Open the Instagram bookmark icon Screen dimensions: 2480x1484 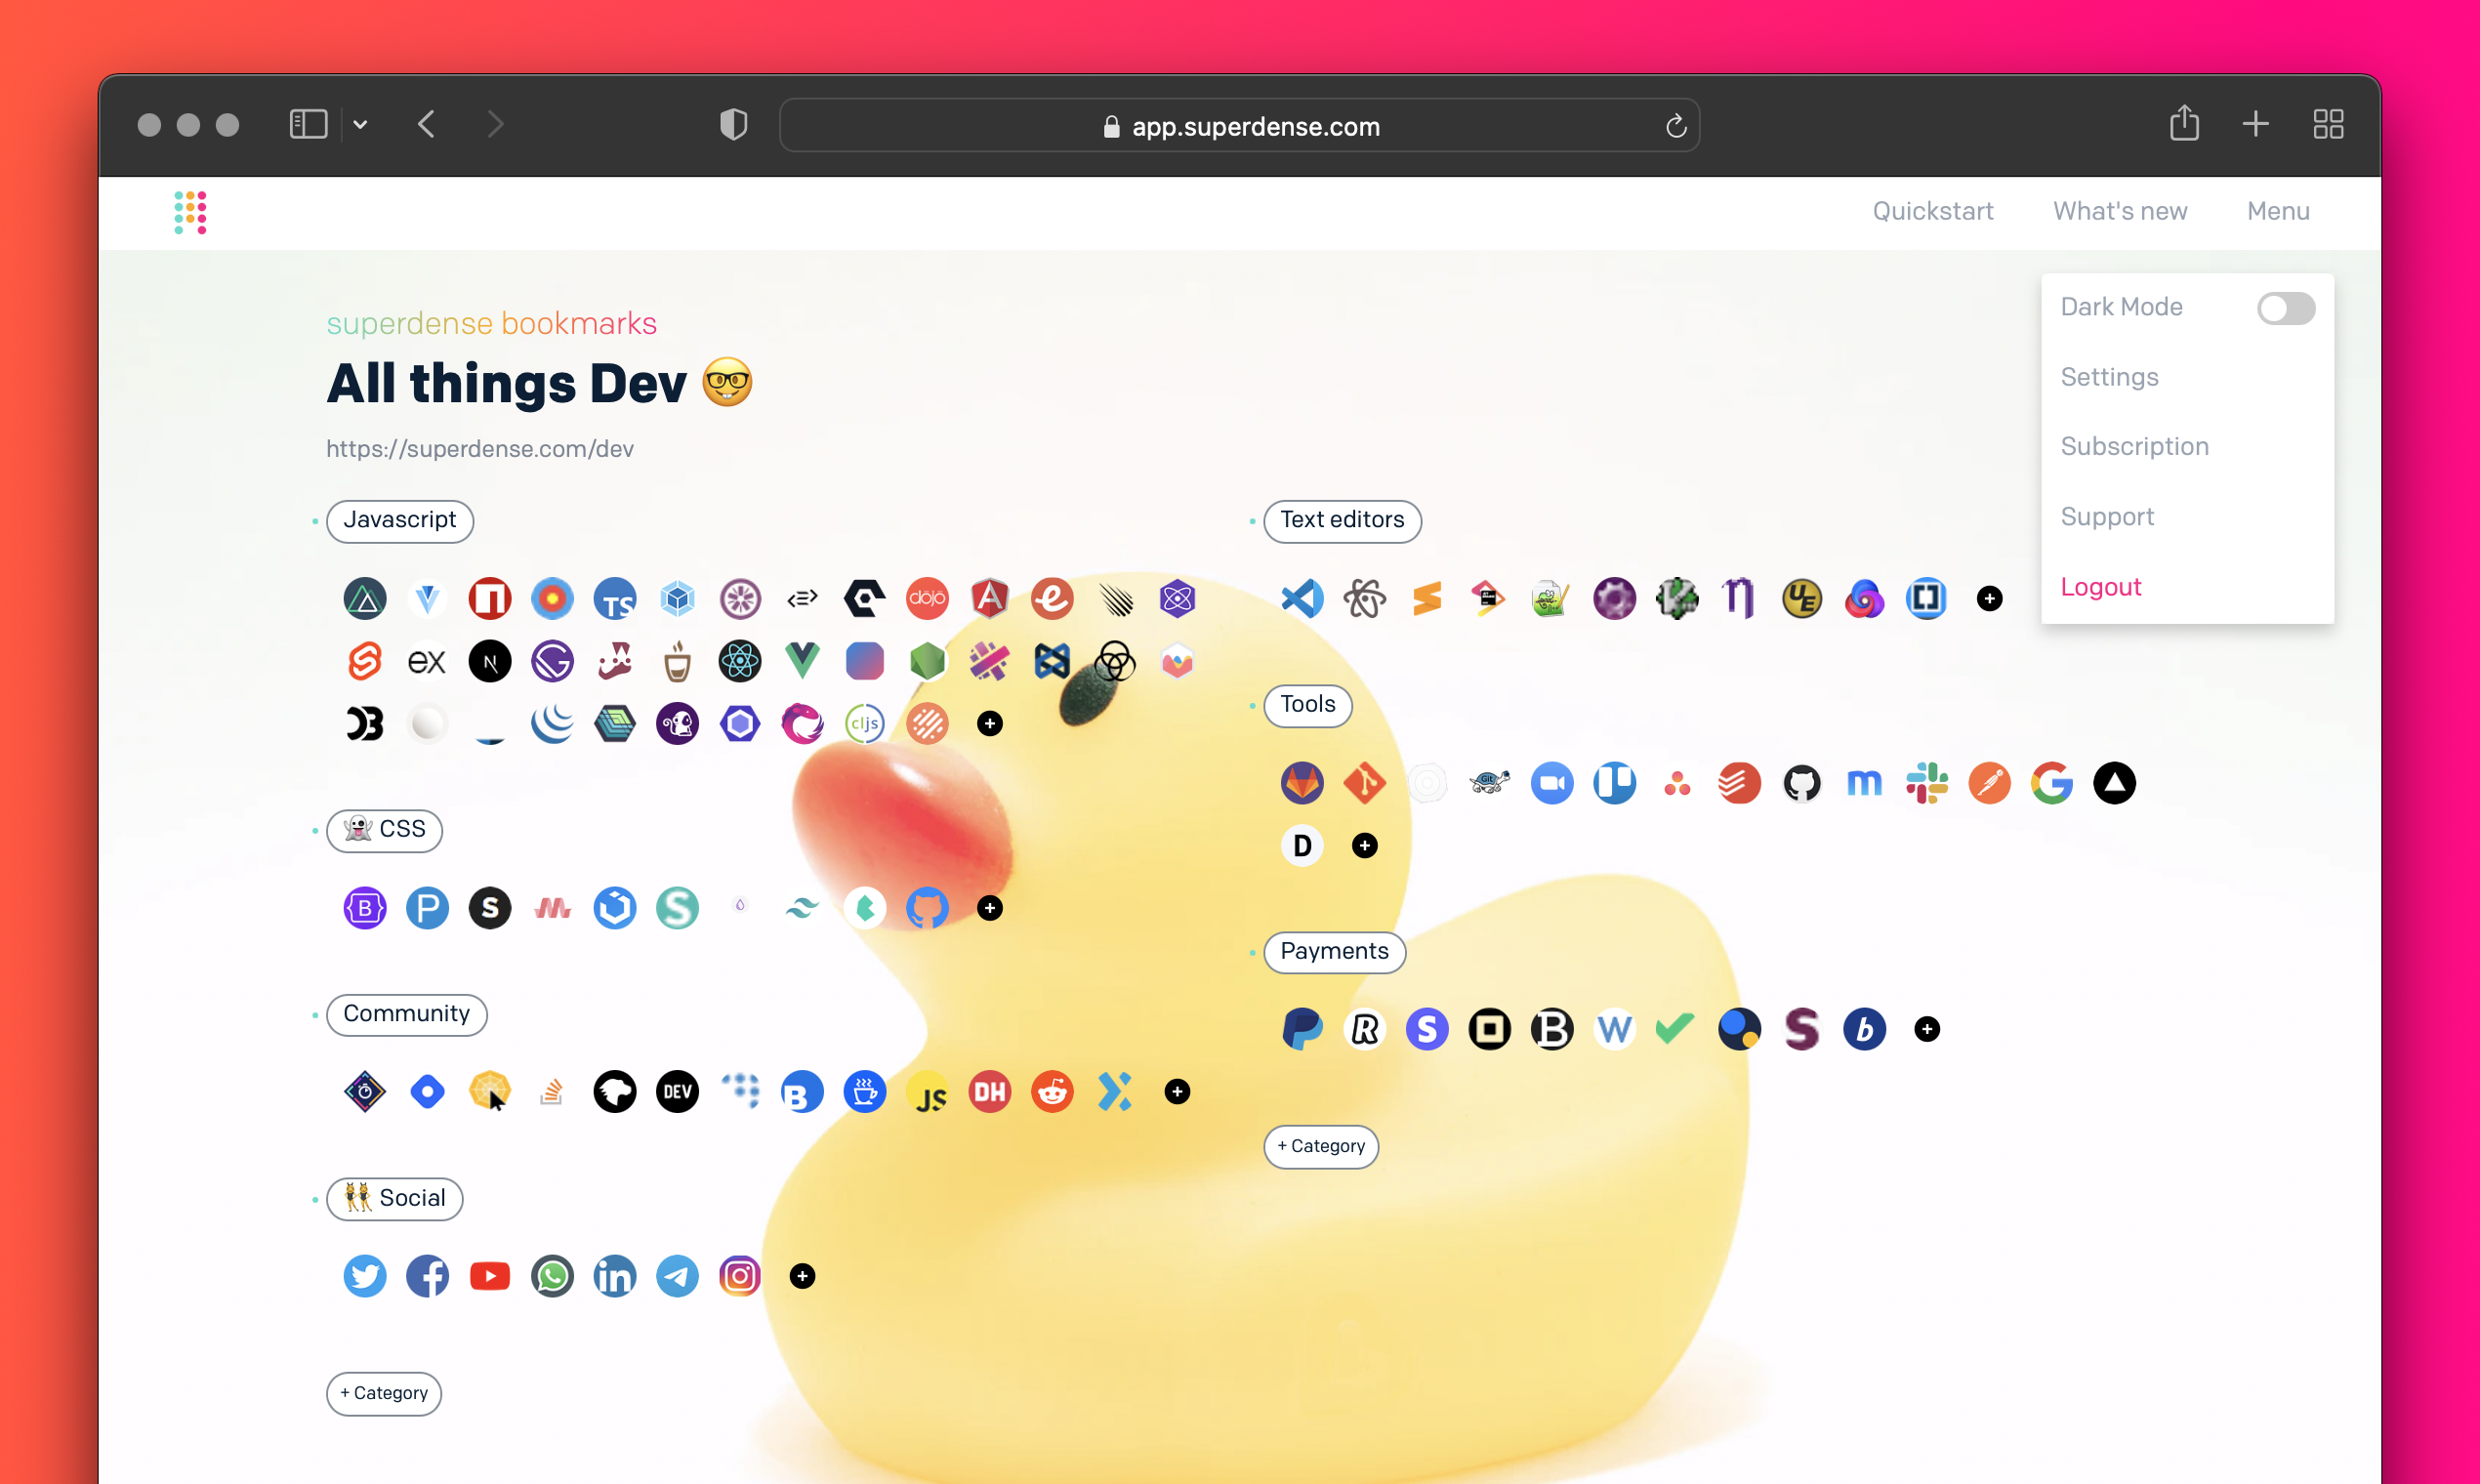pyautogui.click(x=739, y=1276)
